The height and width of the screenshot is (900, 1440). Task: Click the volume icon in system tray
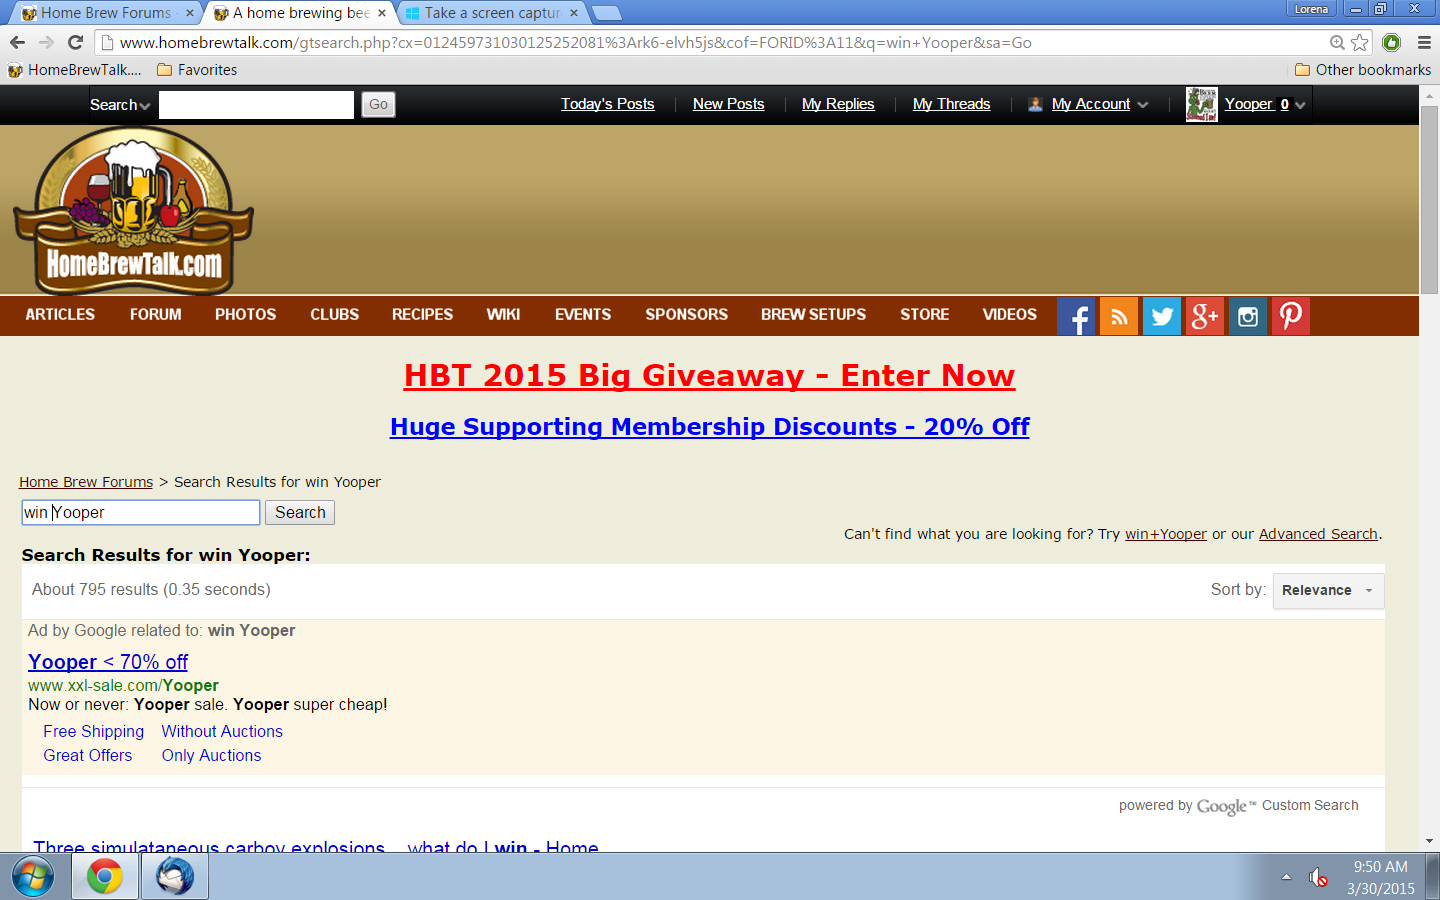point(1318,878)
